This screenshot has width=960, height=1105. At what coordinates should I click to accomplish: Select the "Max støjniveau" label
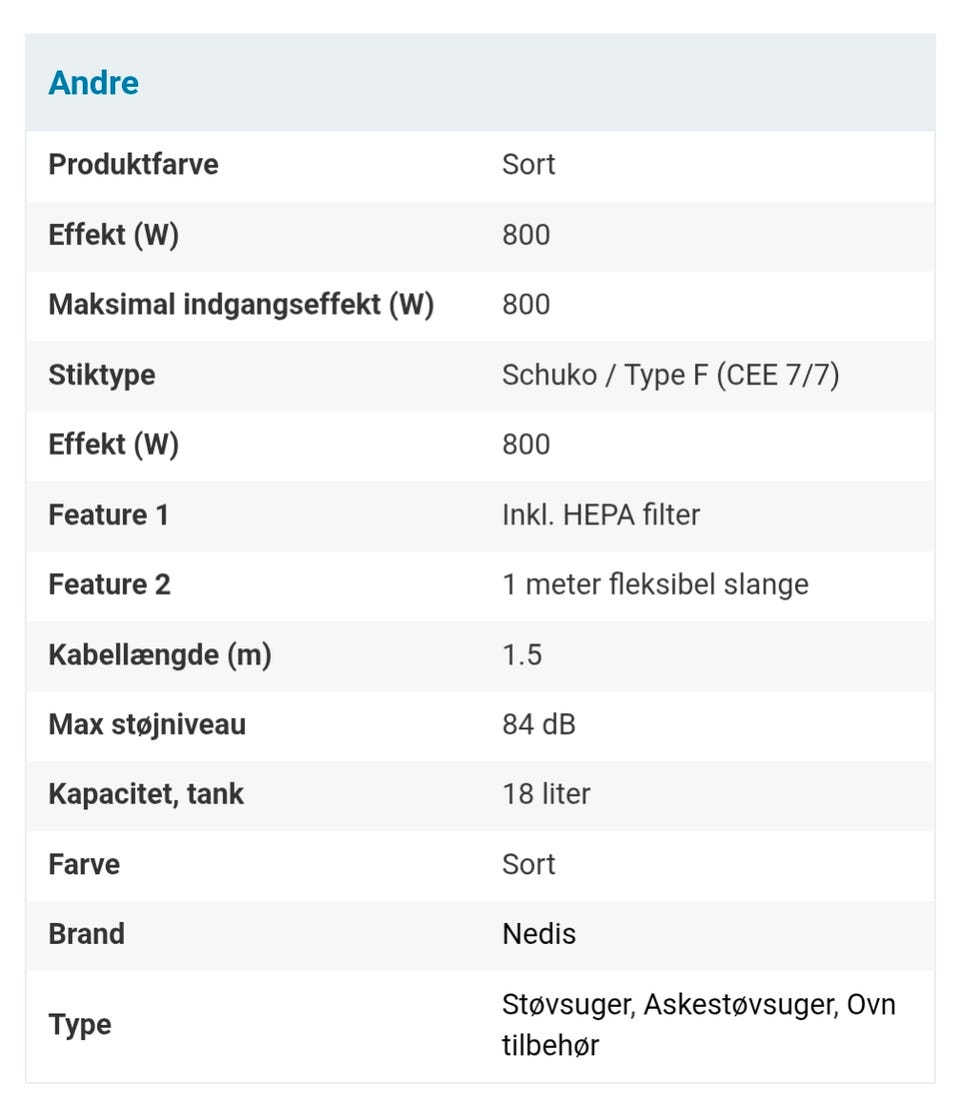click(x=147, y=724)
